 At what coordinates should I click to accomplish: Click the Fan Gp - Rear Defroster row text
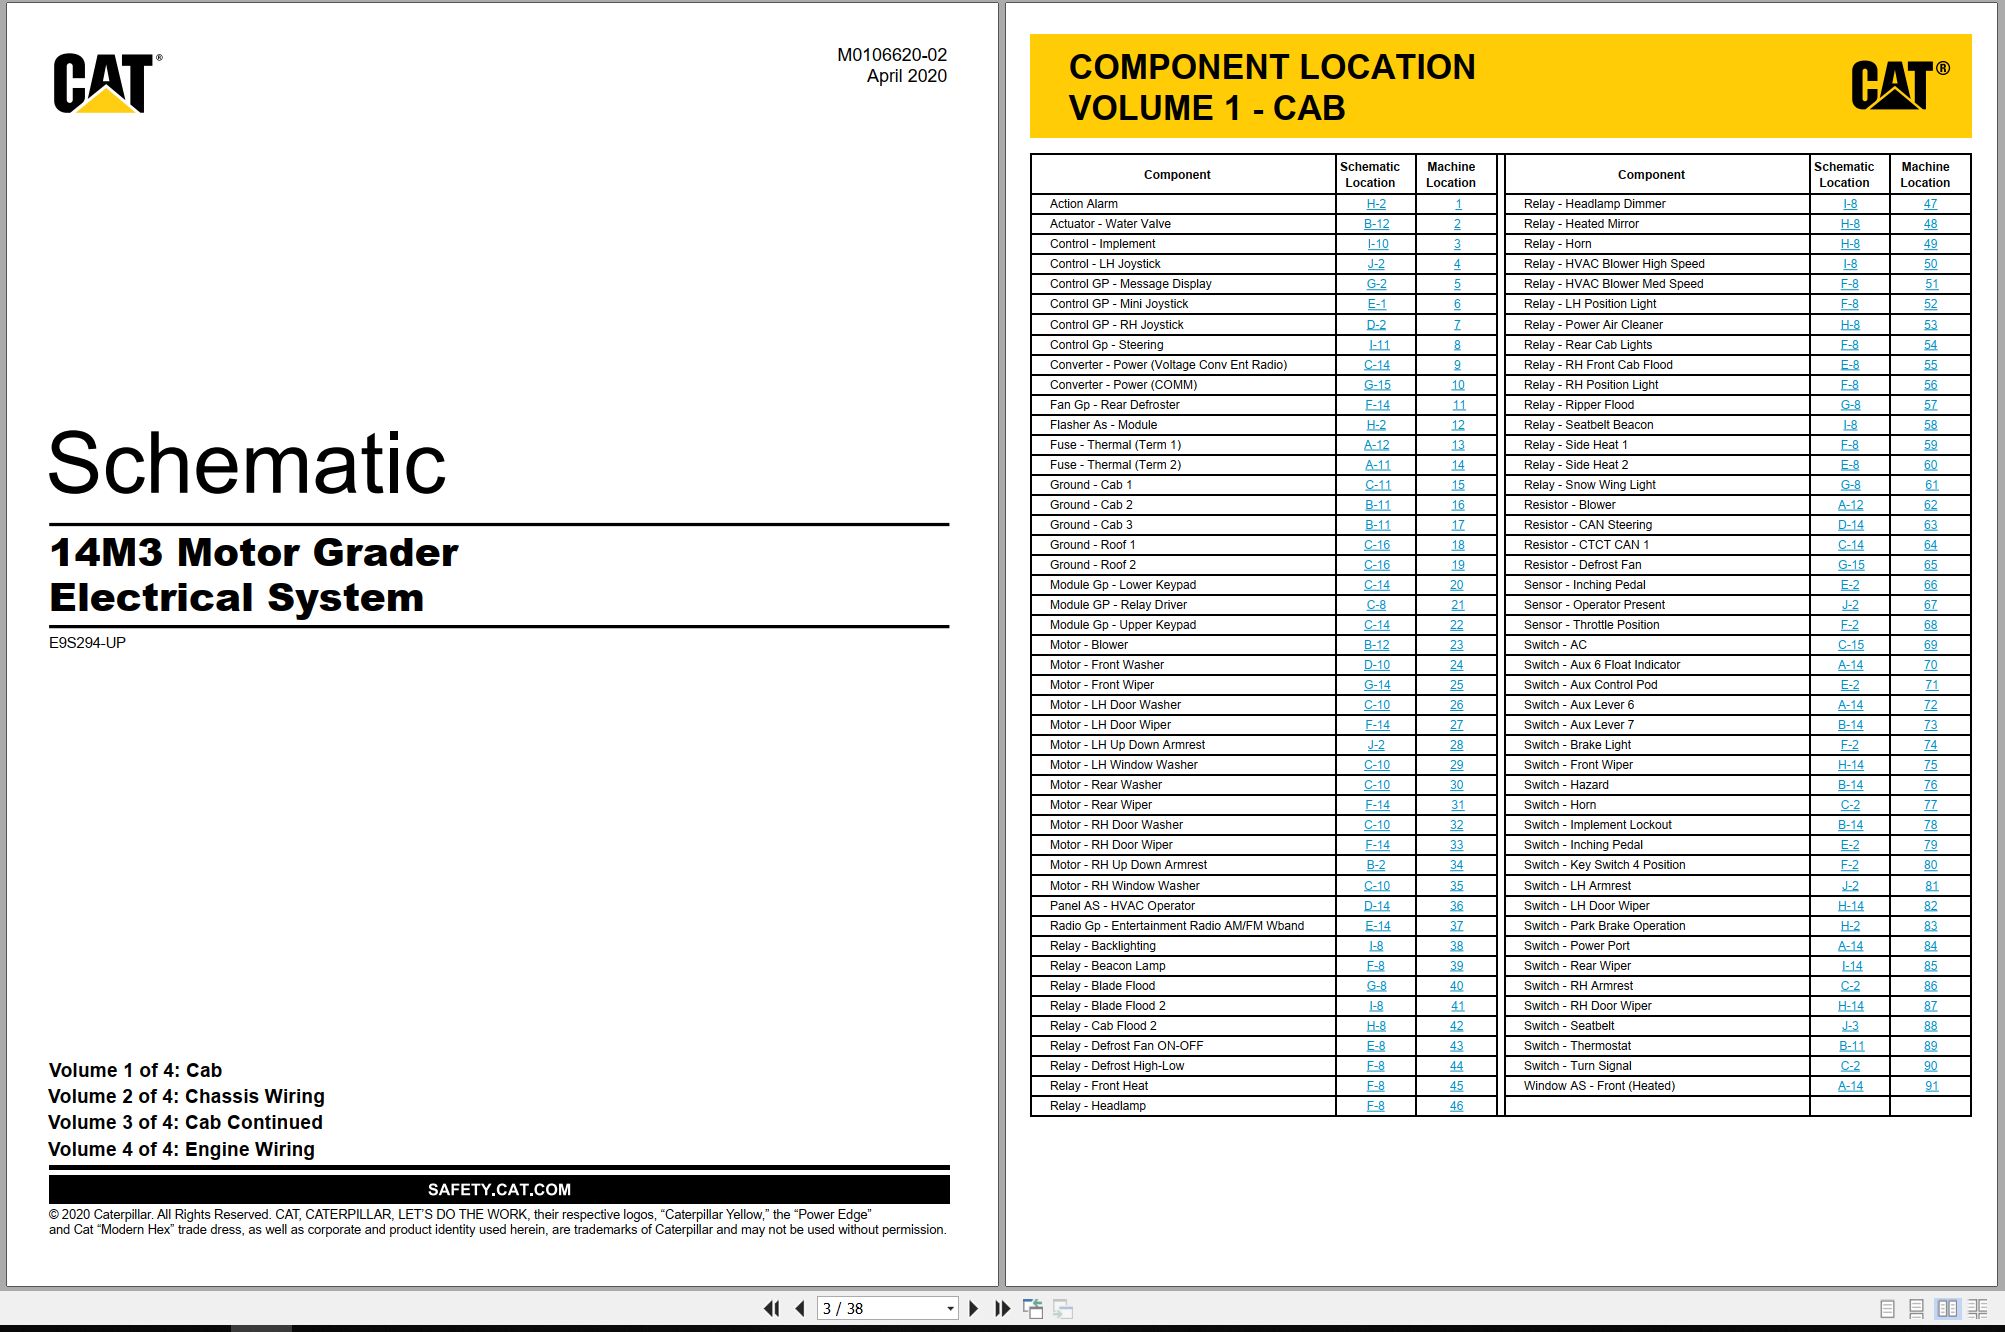click(x=1114, y=405)
